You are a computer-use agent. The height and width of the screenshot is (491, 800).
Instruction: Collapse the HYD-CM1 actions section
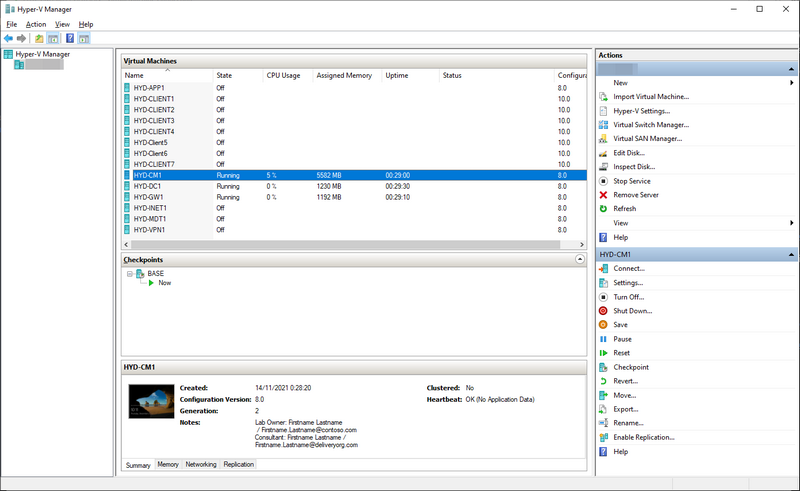coord(791,254)
